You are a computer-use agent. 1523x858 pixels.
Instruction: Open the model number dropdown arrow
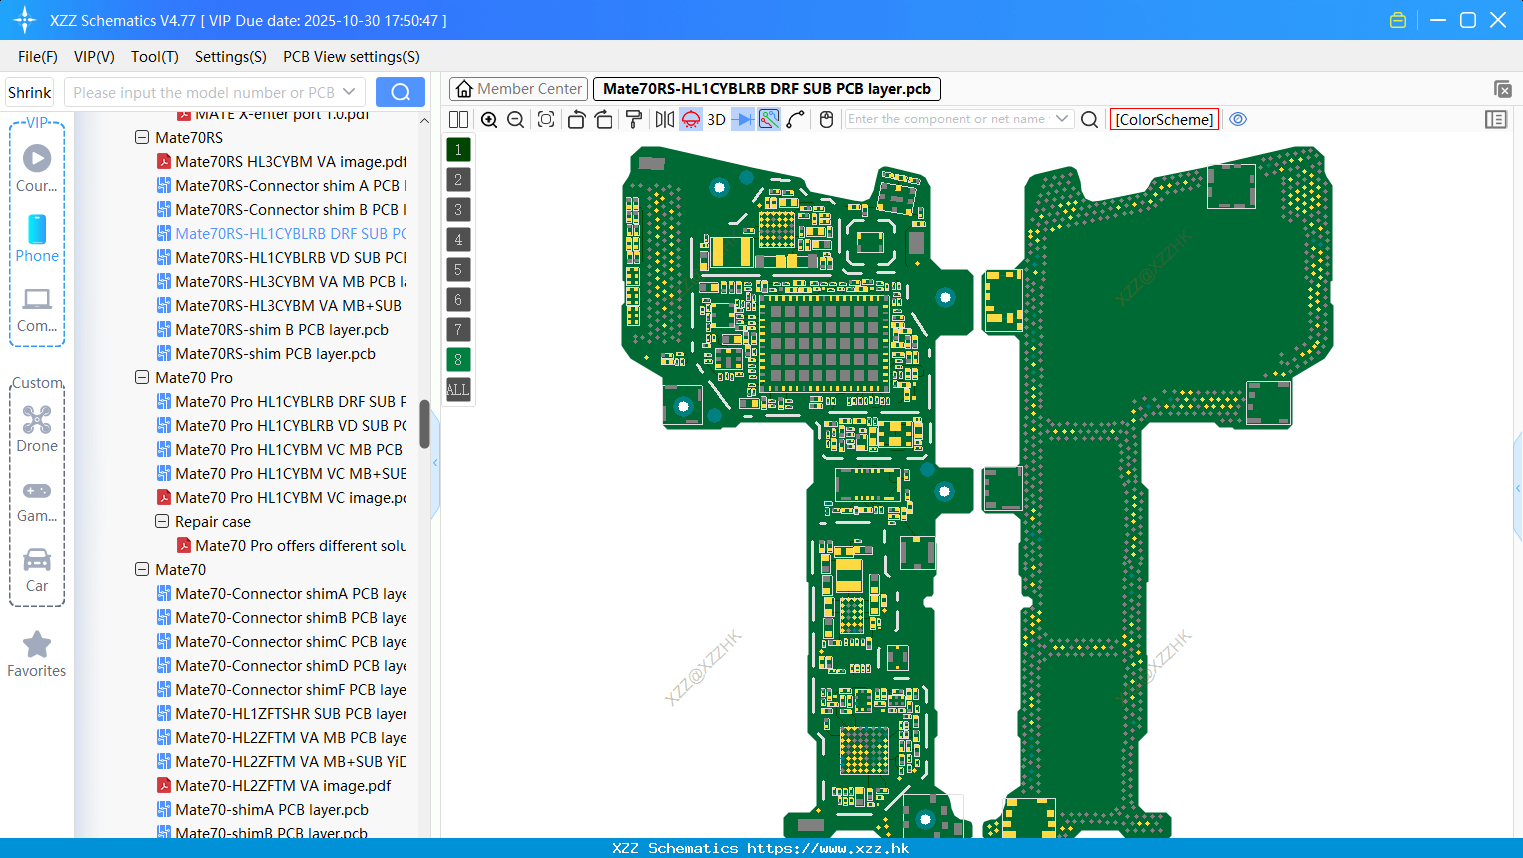pos(349,92)
